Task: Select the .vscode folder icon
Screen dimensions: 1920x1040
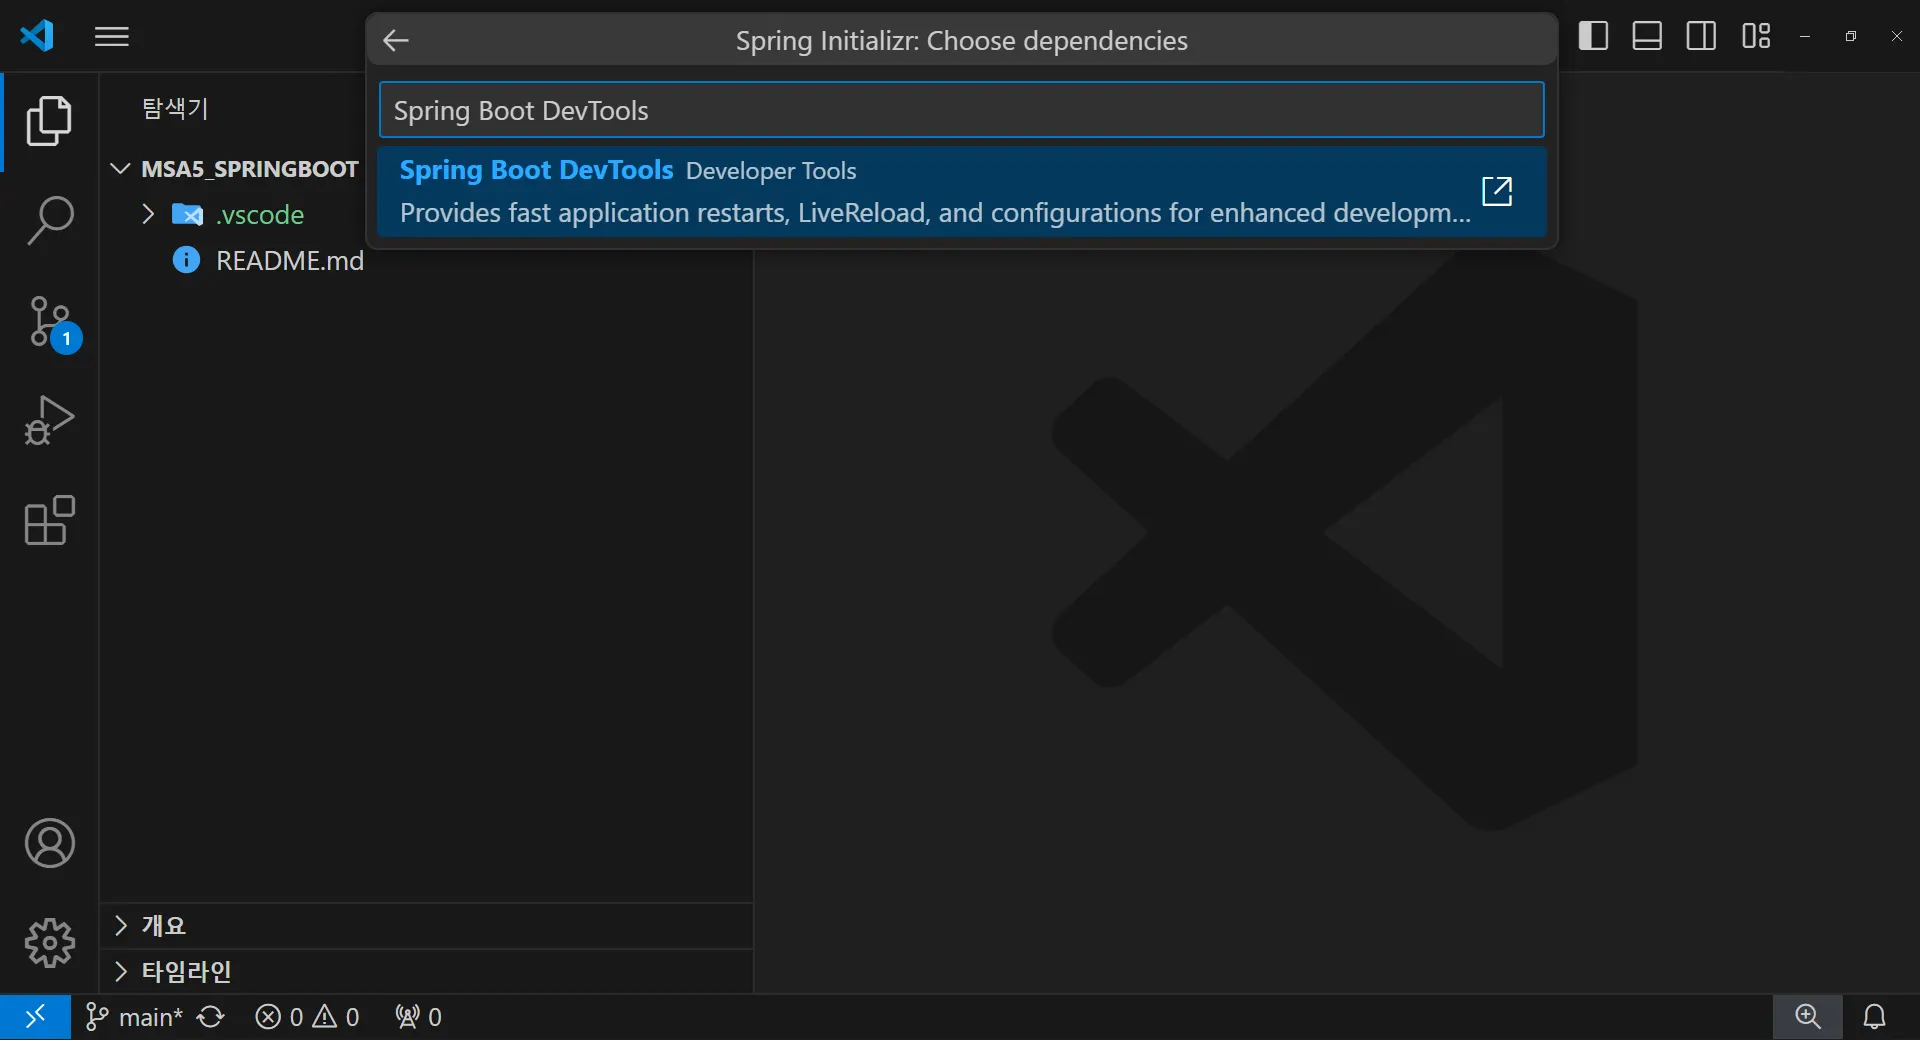Action: 187,214
